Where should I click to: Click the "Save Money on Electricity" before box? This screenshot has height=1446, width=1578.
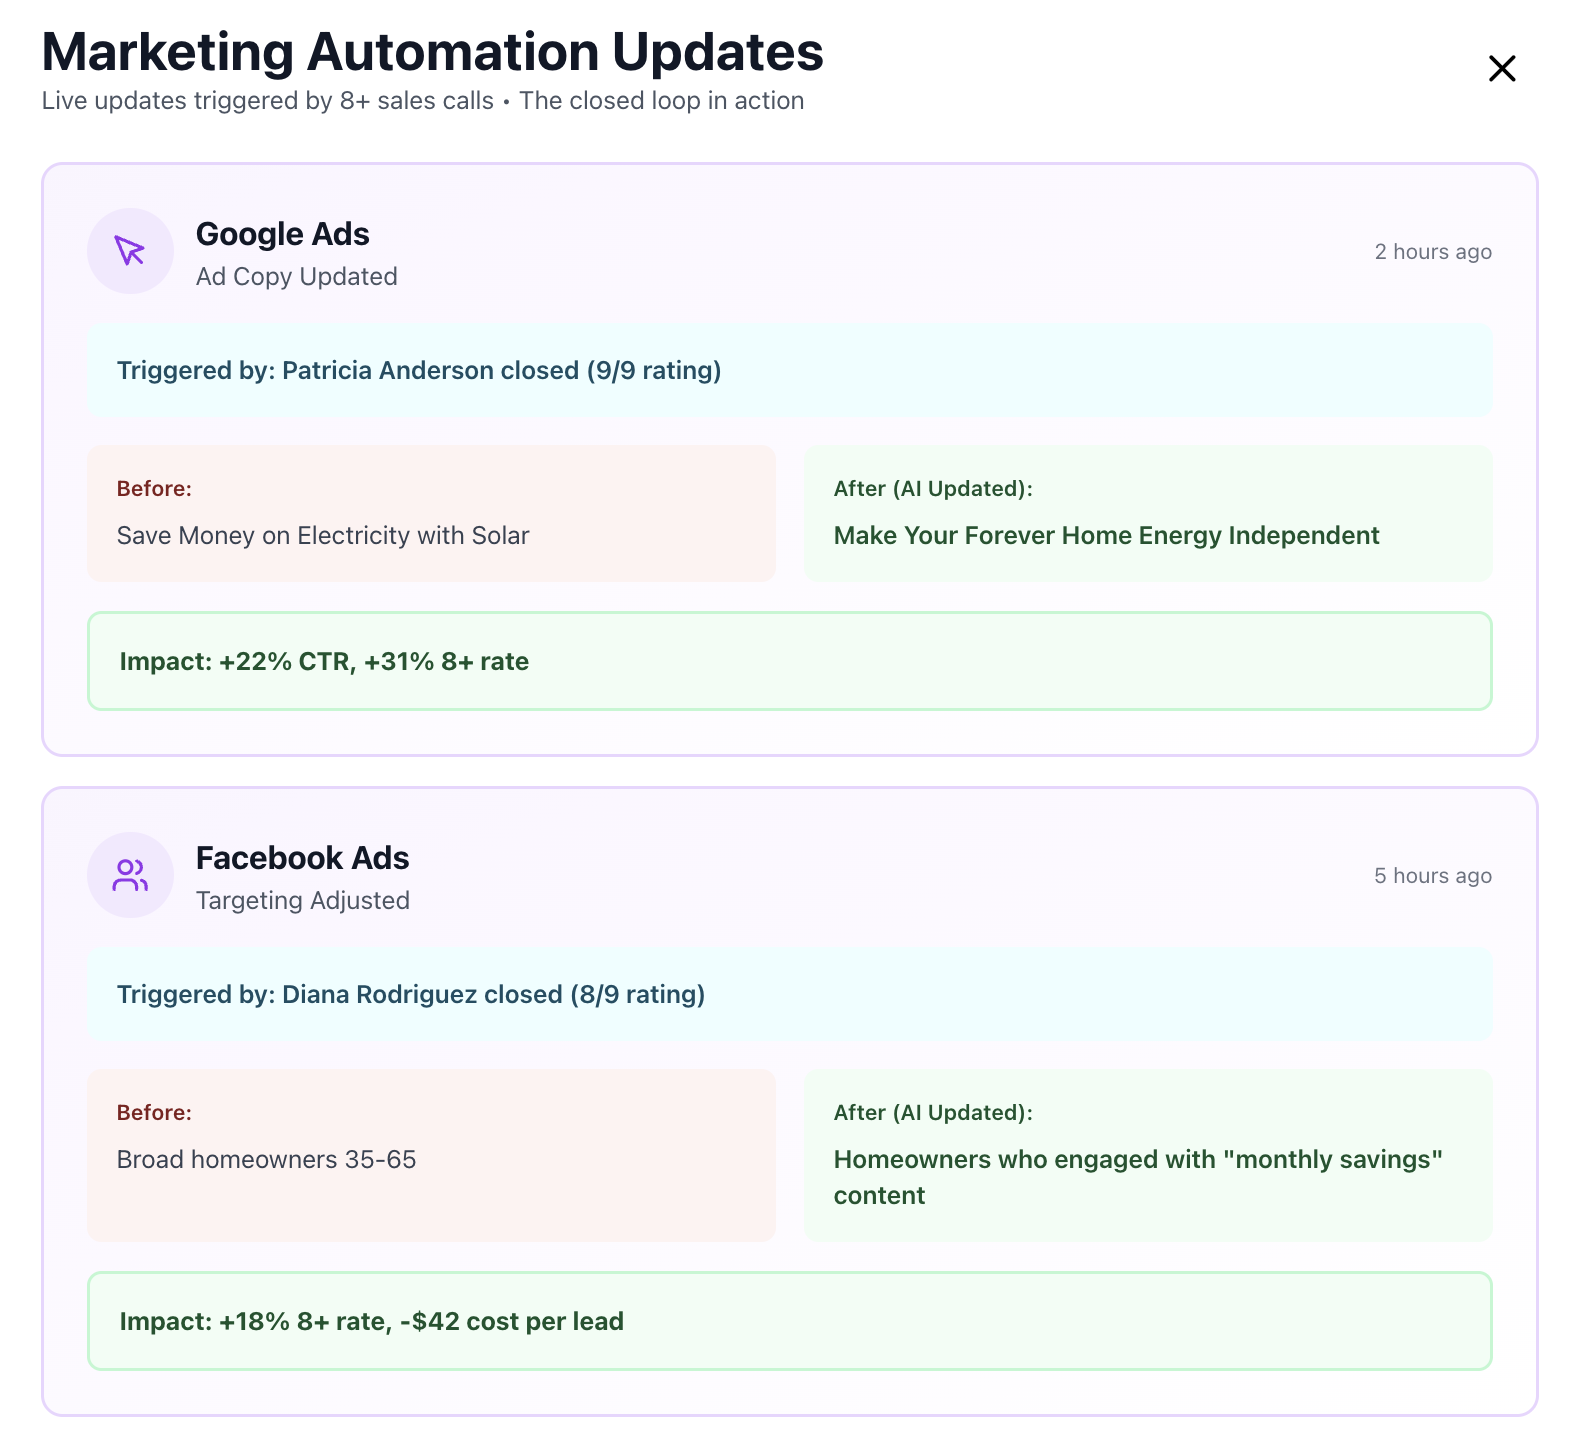point(431,514)
